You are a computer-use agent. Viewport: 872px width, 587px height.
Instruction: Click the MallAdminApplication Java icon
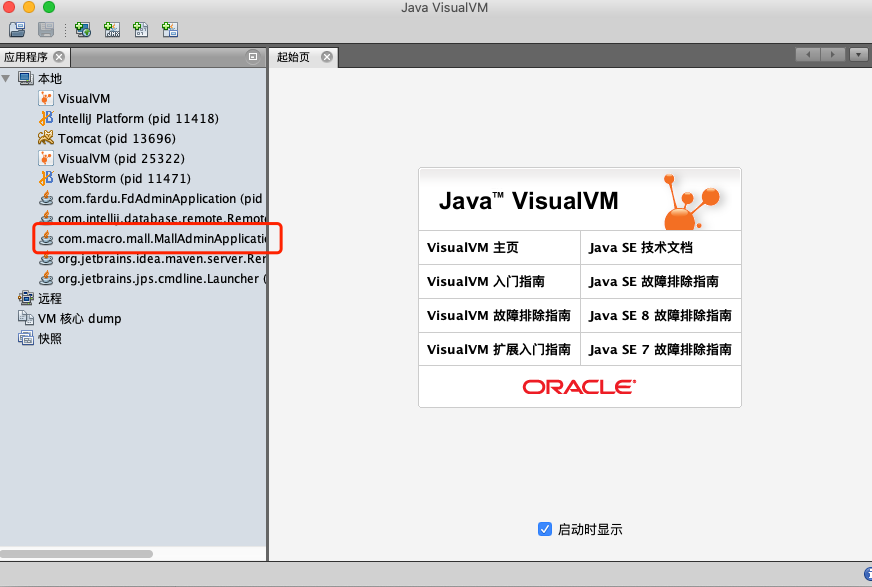click(x=46, y=238)
